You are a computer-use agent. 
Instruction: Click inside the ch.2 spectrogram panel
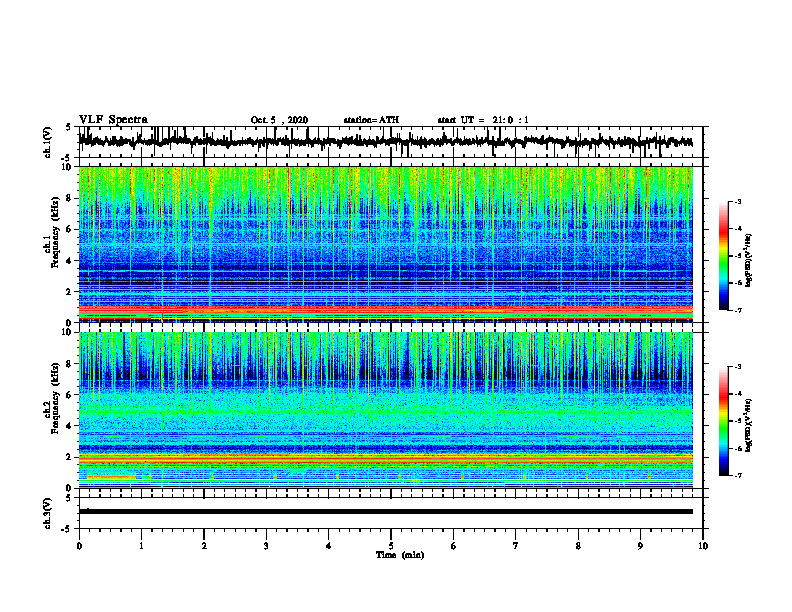click(x=385, y=410)
